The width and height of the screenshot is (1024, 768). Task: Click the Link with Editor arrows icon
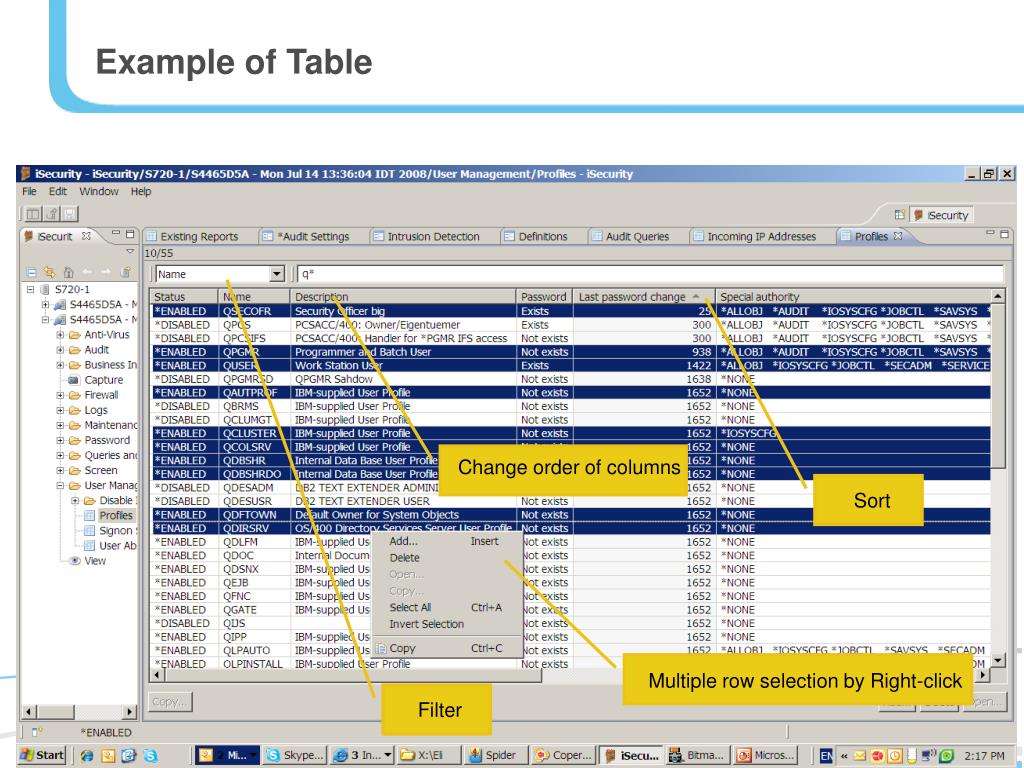pos(50,272)
